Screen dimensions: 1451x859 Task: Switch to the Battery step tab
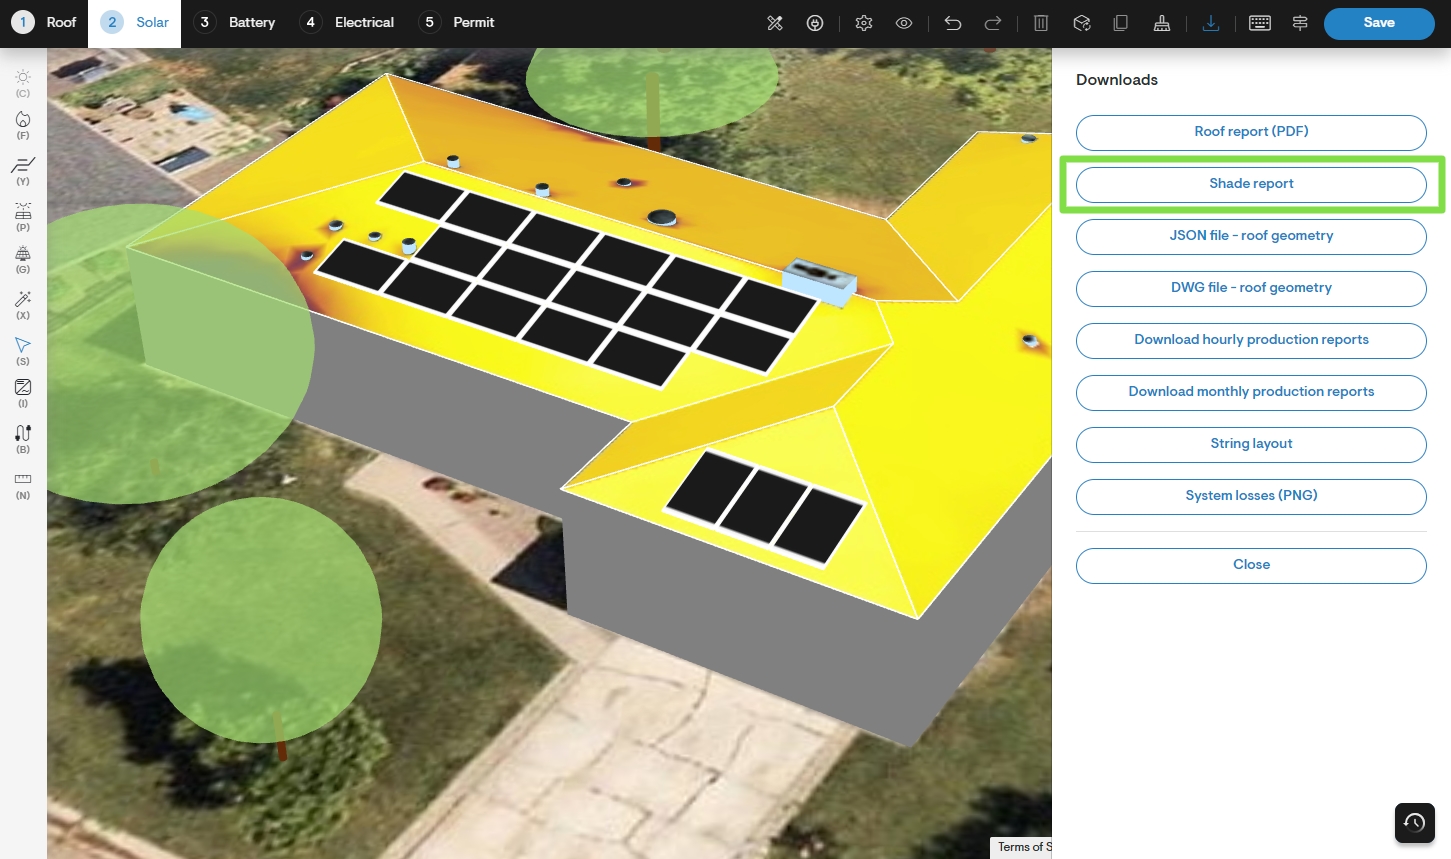(235, 23)
